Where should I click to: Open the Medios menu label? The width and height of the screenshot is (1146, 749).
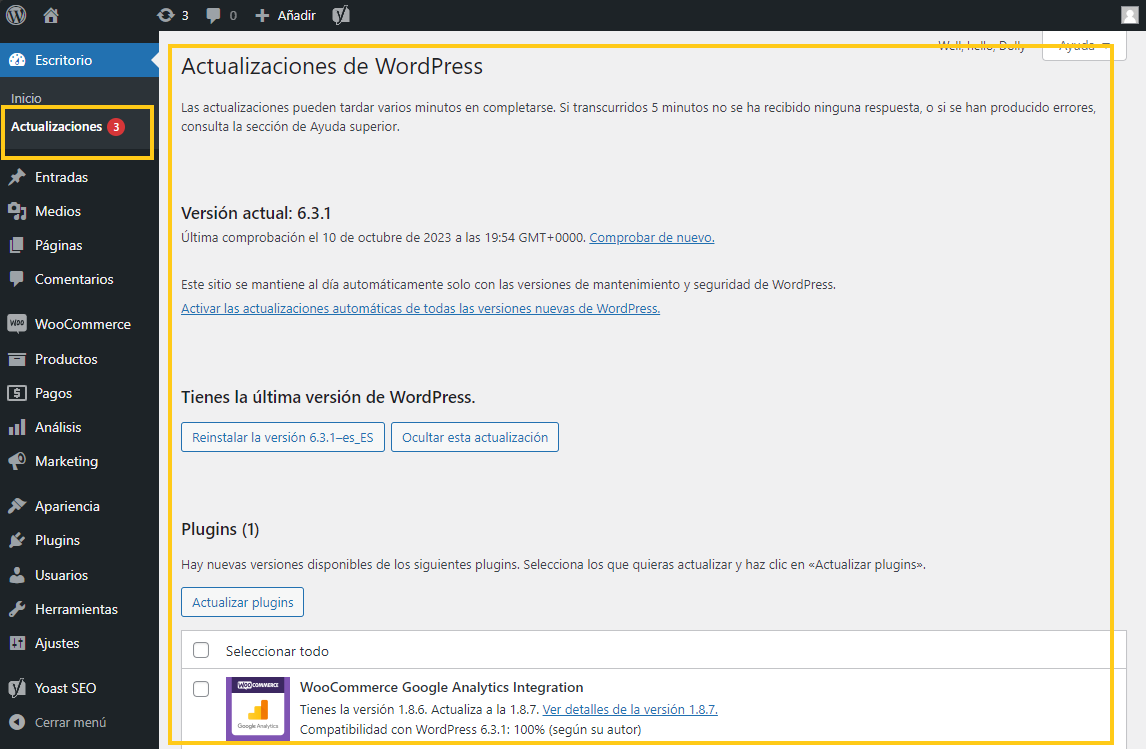[58, 211]
